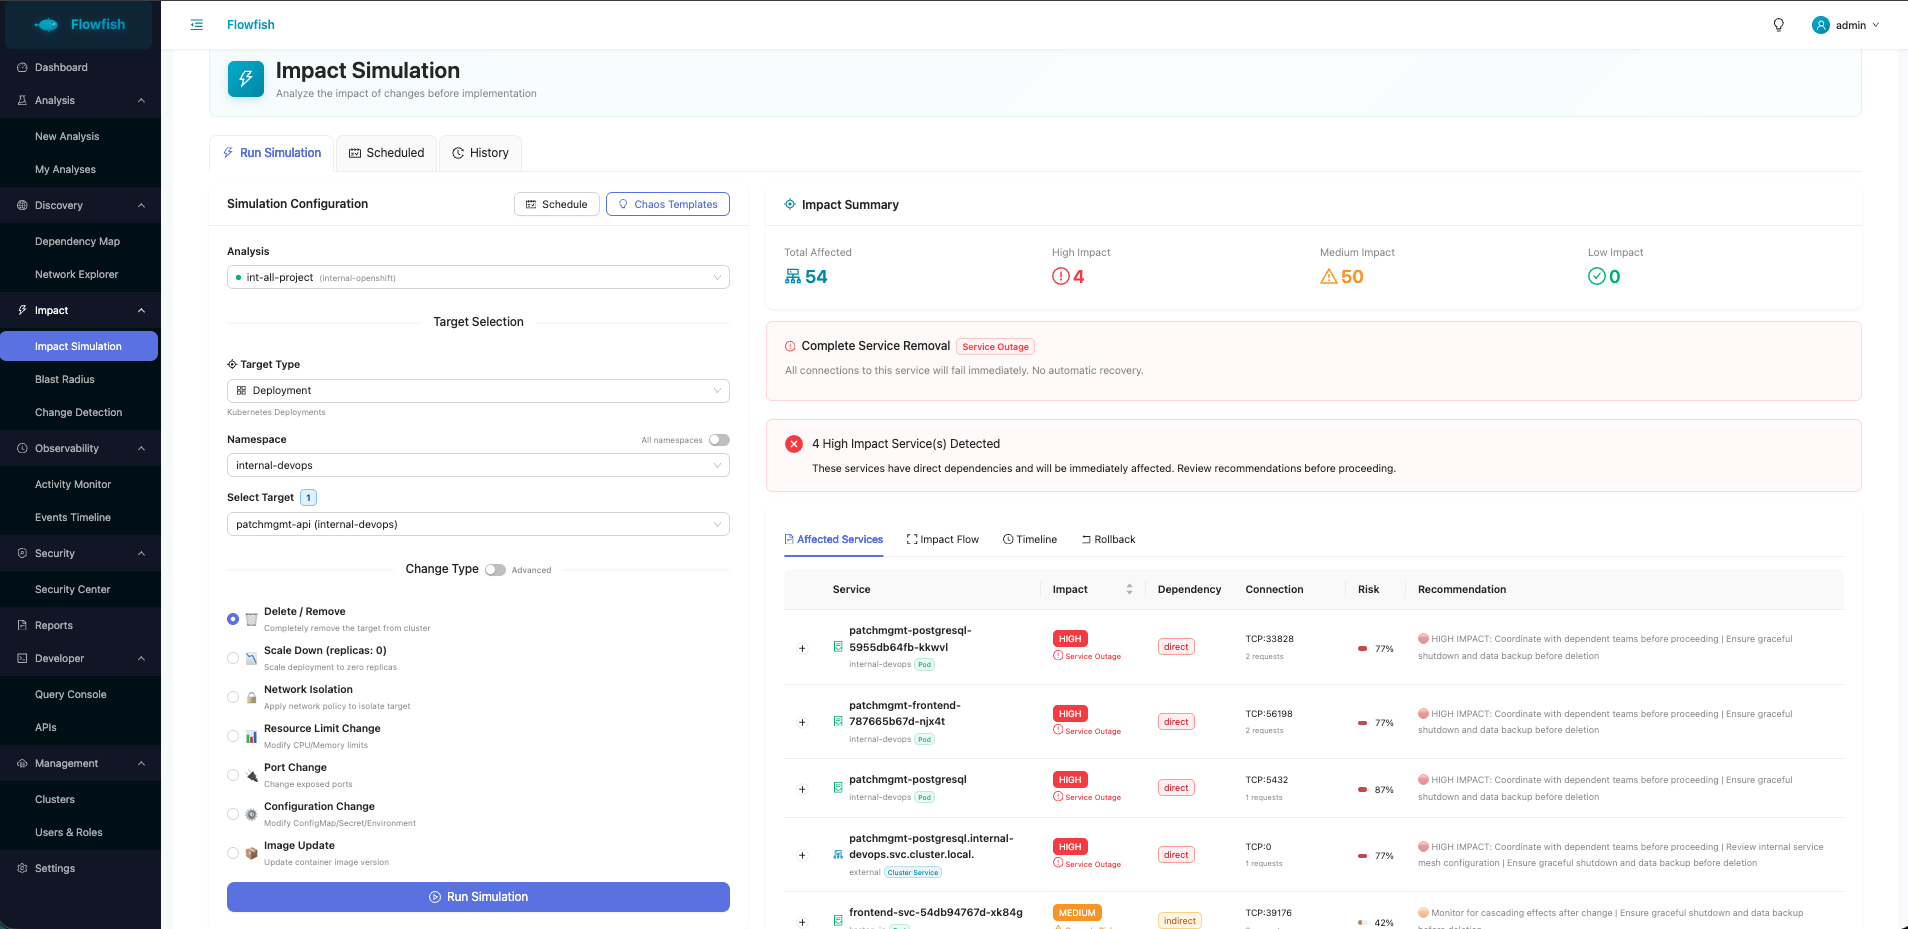Open the Namespace internal-devops dropdown
The width and height of the screenshot is (1908, 929).
pos(478,466)
